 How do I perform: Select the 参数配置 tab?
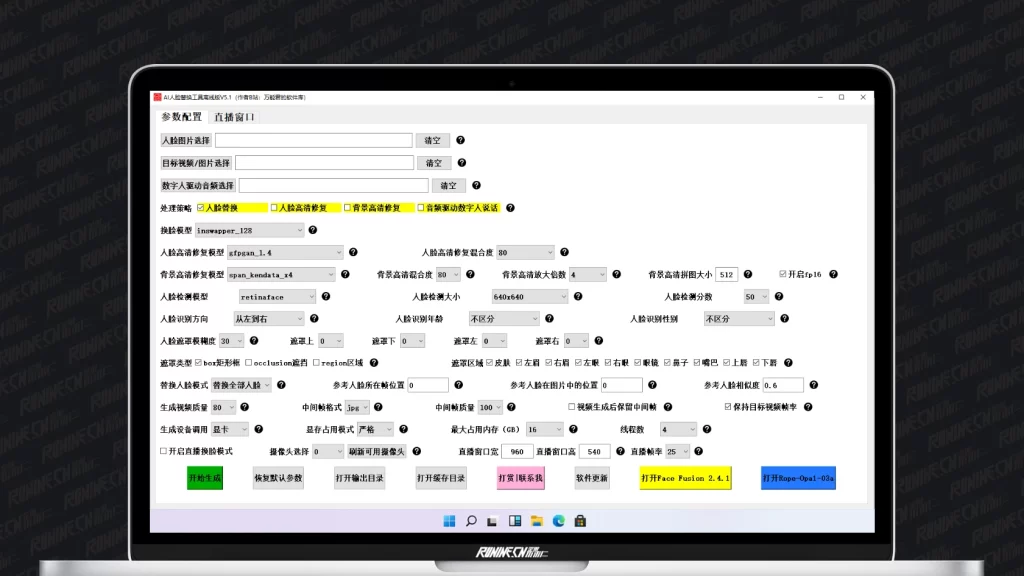click(181, 117)
